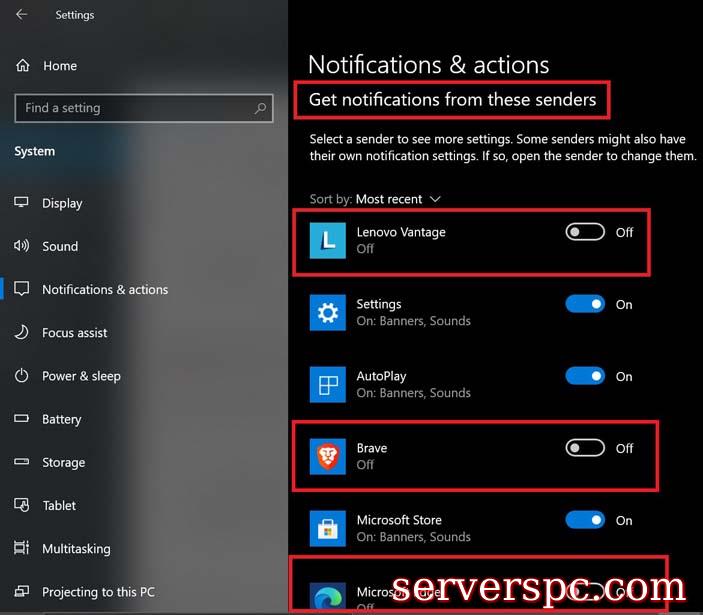This screenshot has height=615, width=703.
Task: Click the search magnifier icon
Action: 260,108
